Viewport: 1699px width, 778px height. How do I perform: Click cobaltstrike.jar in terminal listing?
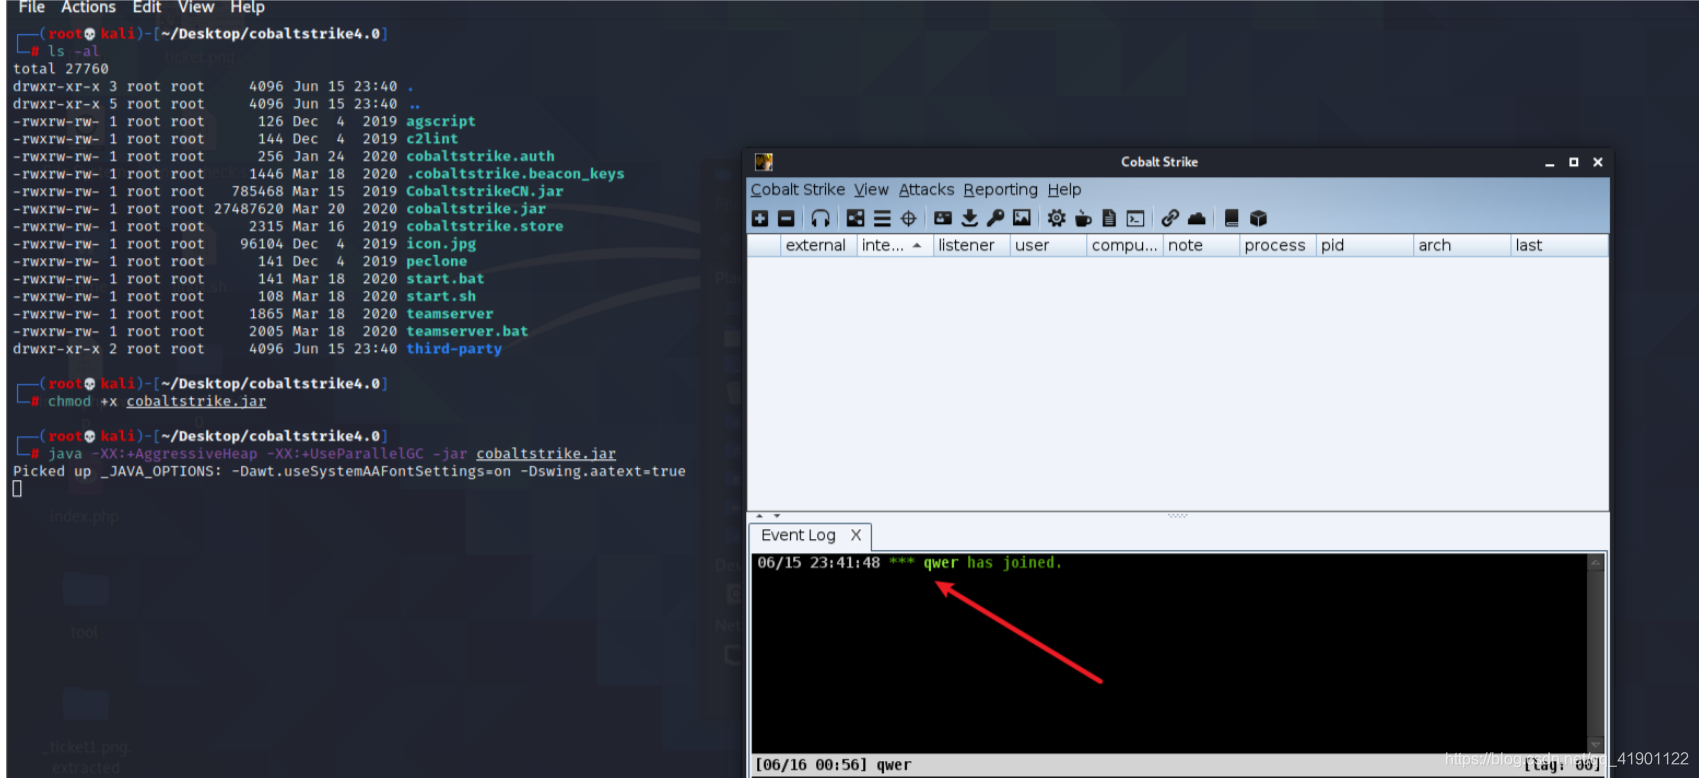pyautogui.click(x=475, y=209)
